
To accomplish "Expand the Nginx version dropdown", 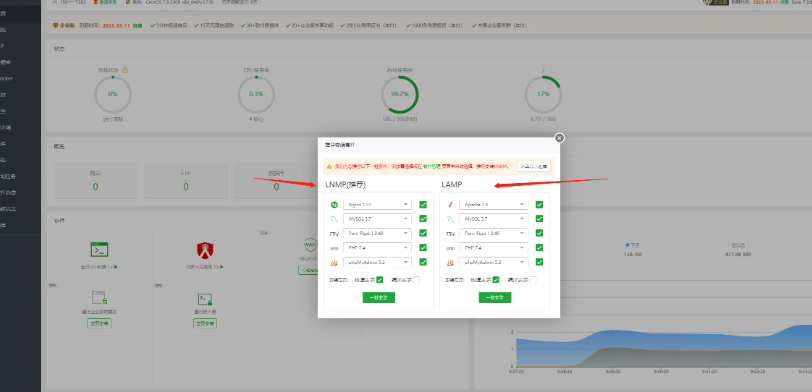I will pos(377,205).
